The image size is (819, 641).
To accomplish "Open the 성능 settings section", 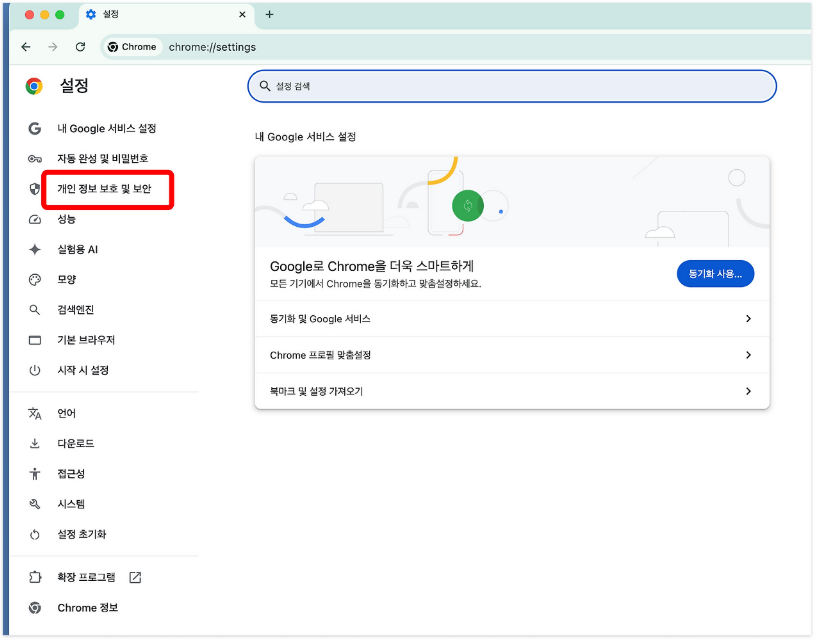I will 66,219.
